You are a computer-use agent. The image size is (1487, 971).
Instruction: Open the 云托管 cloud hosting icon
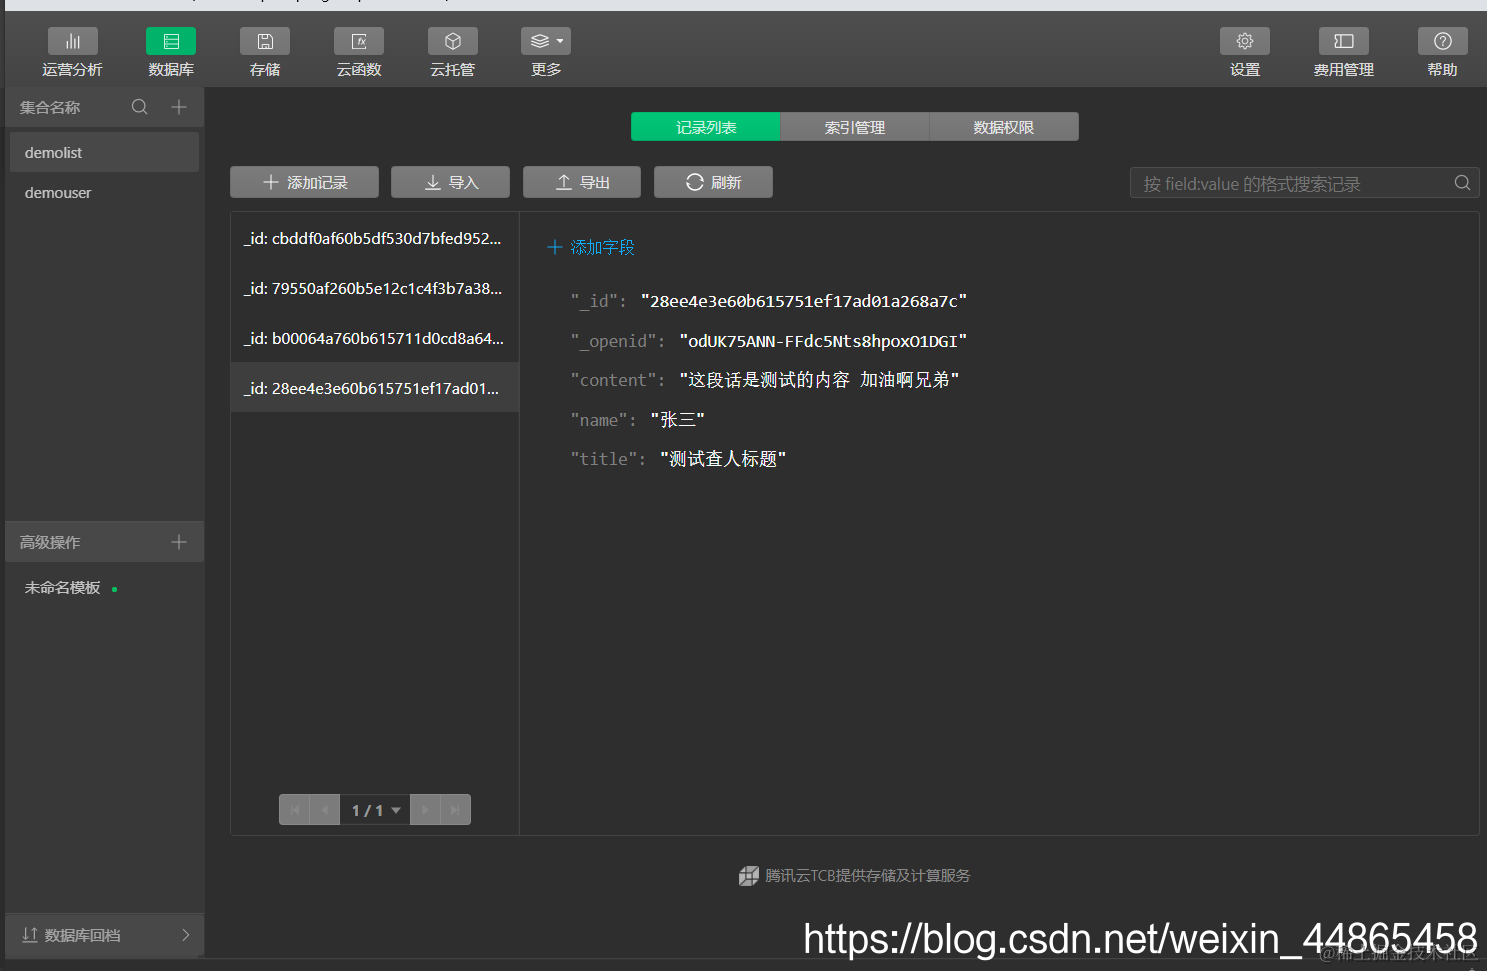click(453, 41)
